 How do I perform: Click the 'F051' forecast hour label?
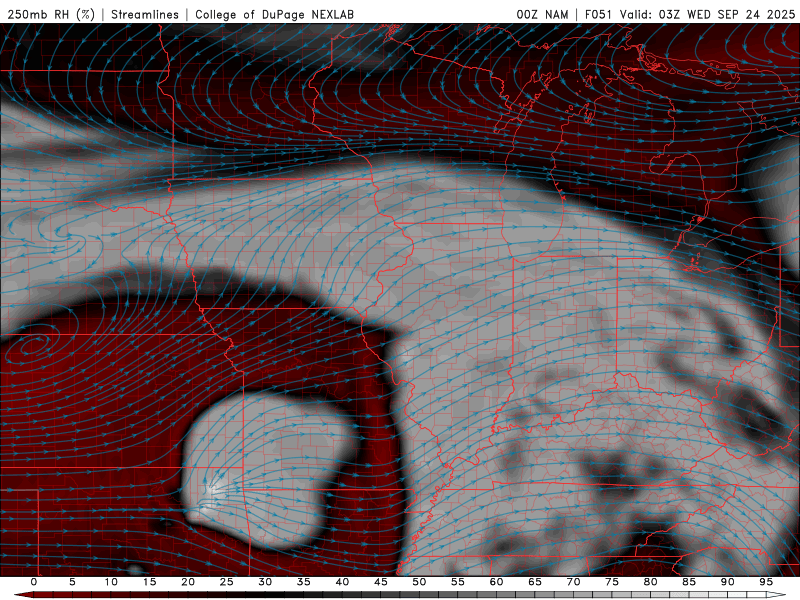click(599, 14)
